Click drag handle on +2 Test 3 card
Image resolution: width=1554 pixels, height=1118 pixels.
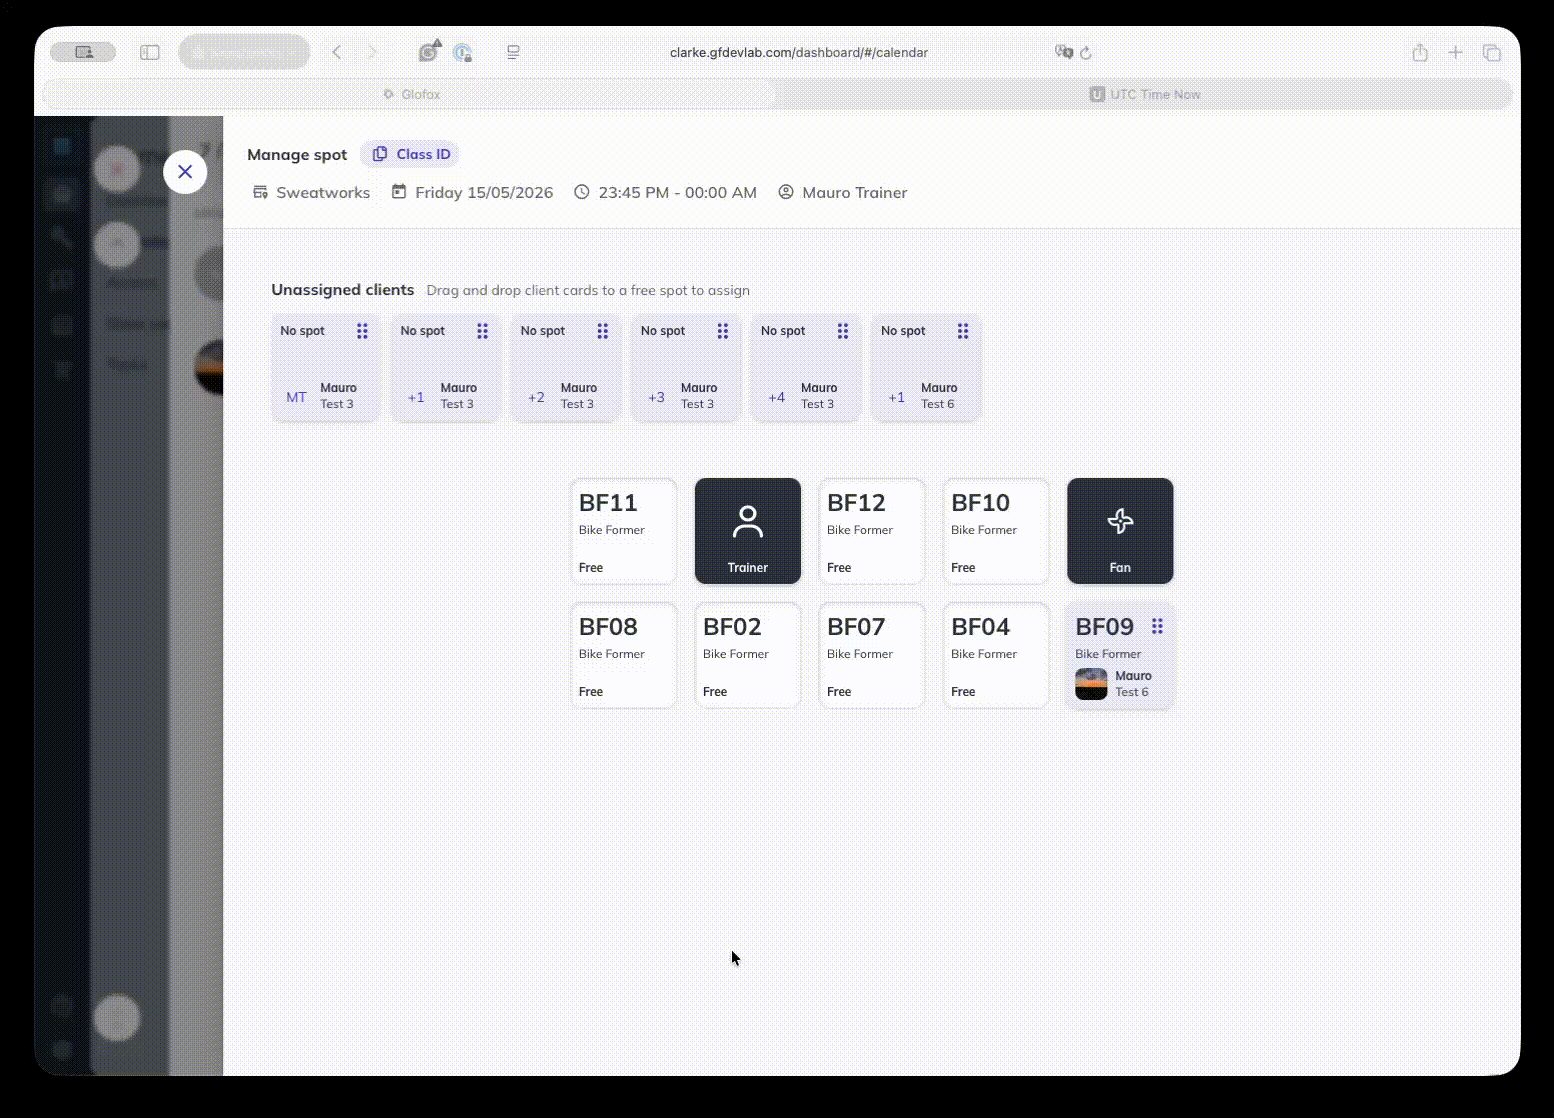602,331
